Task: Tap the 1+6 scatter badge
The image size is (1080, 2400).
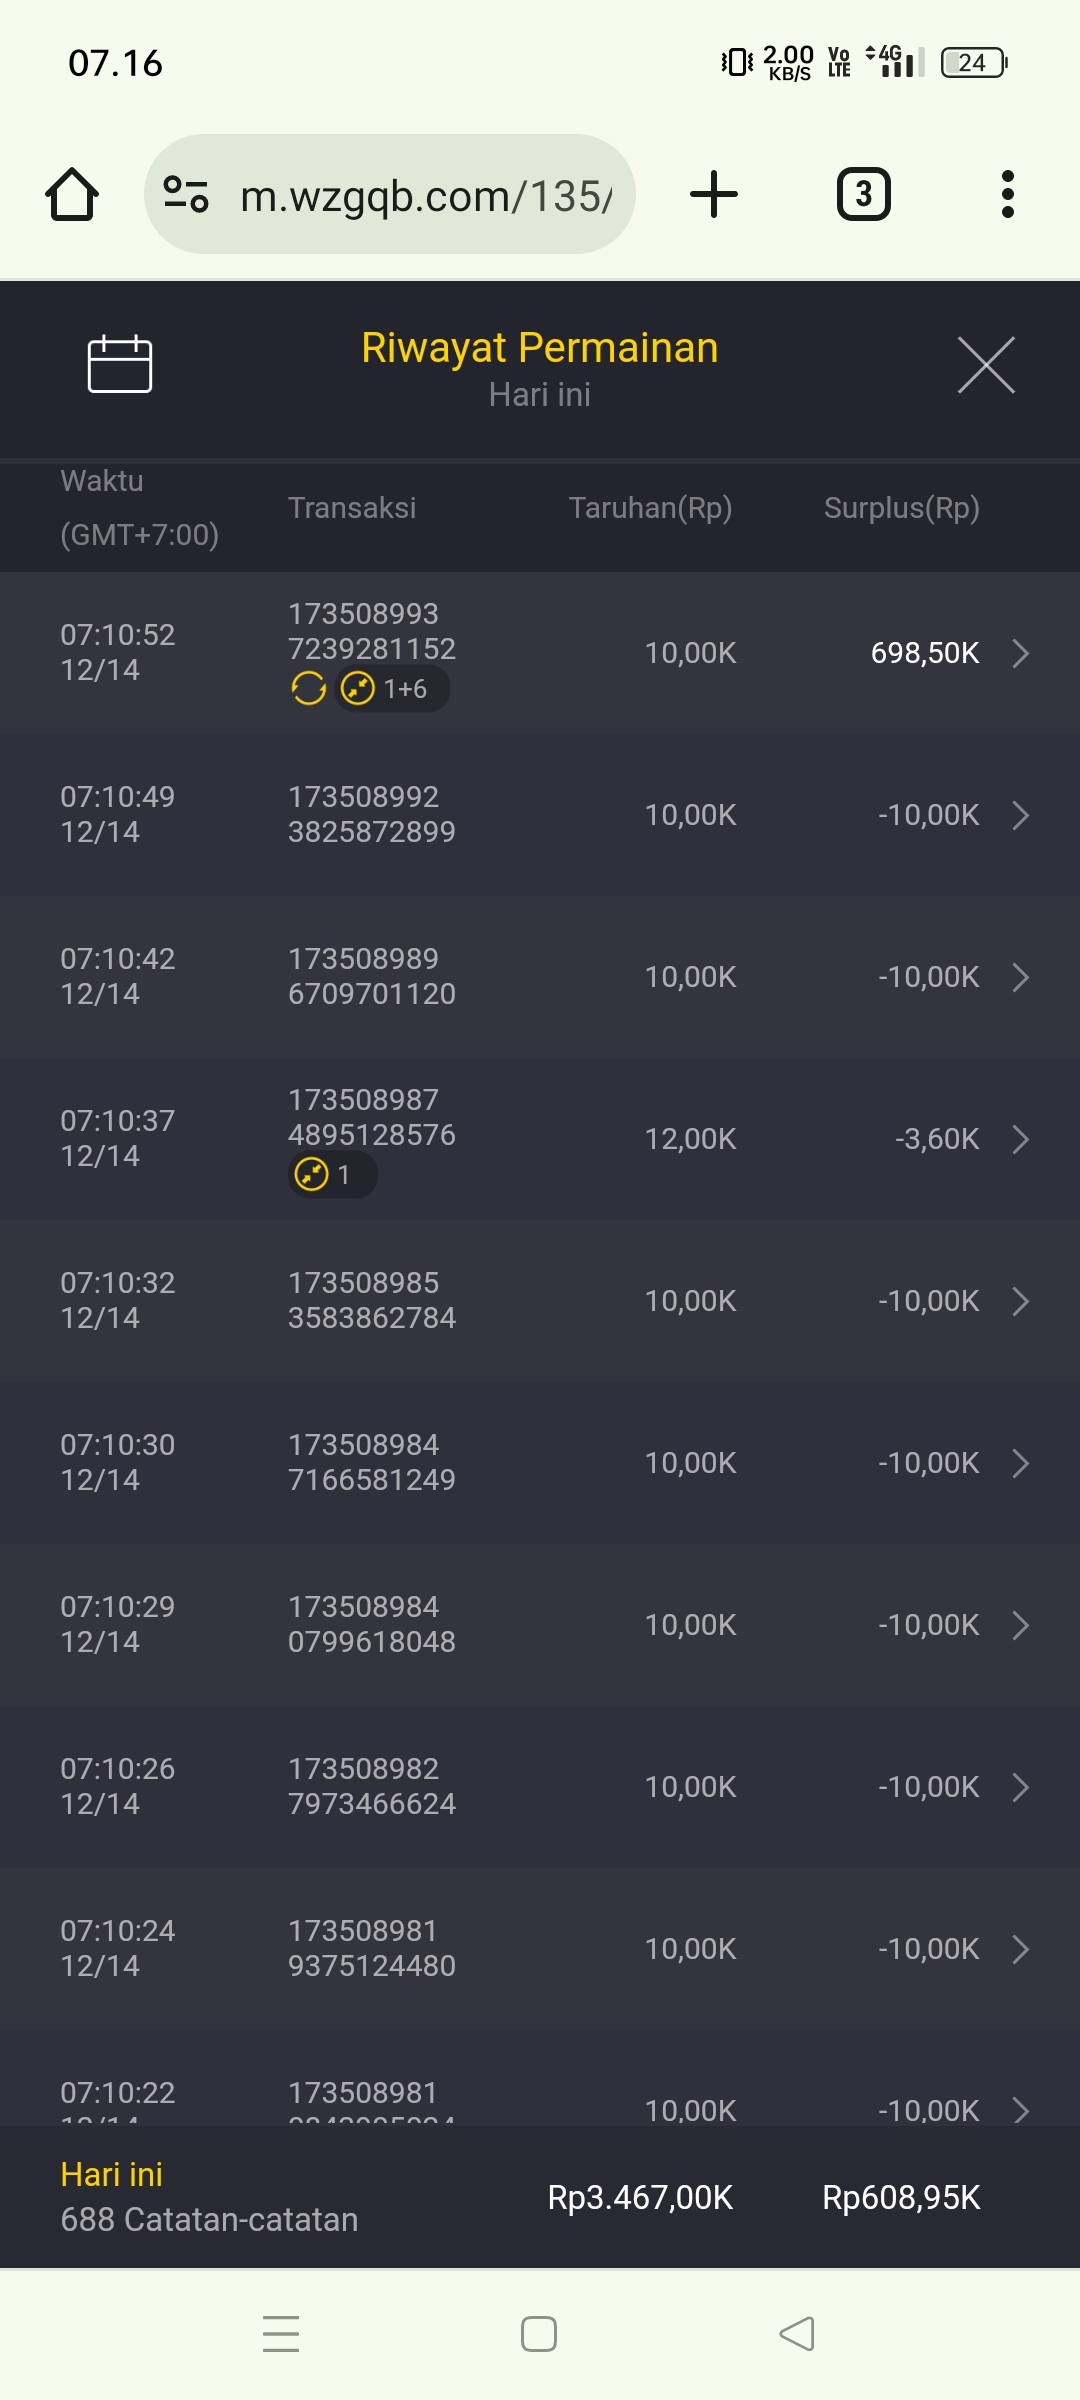Action: point(392,688)
